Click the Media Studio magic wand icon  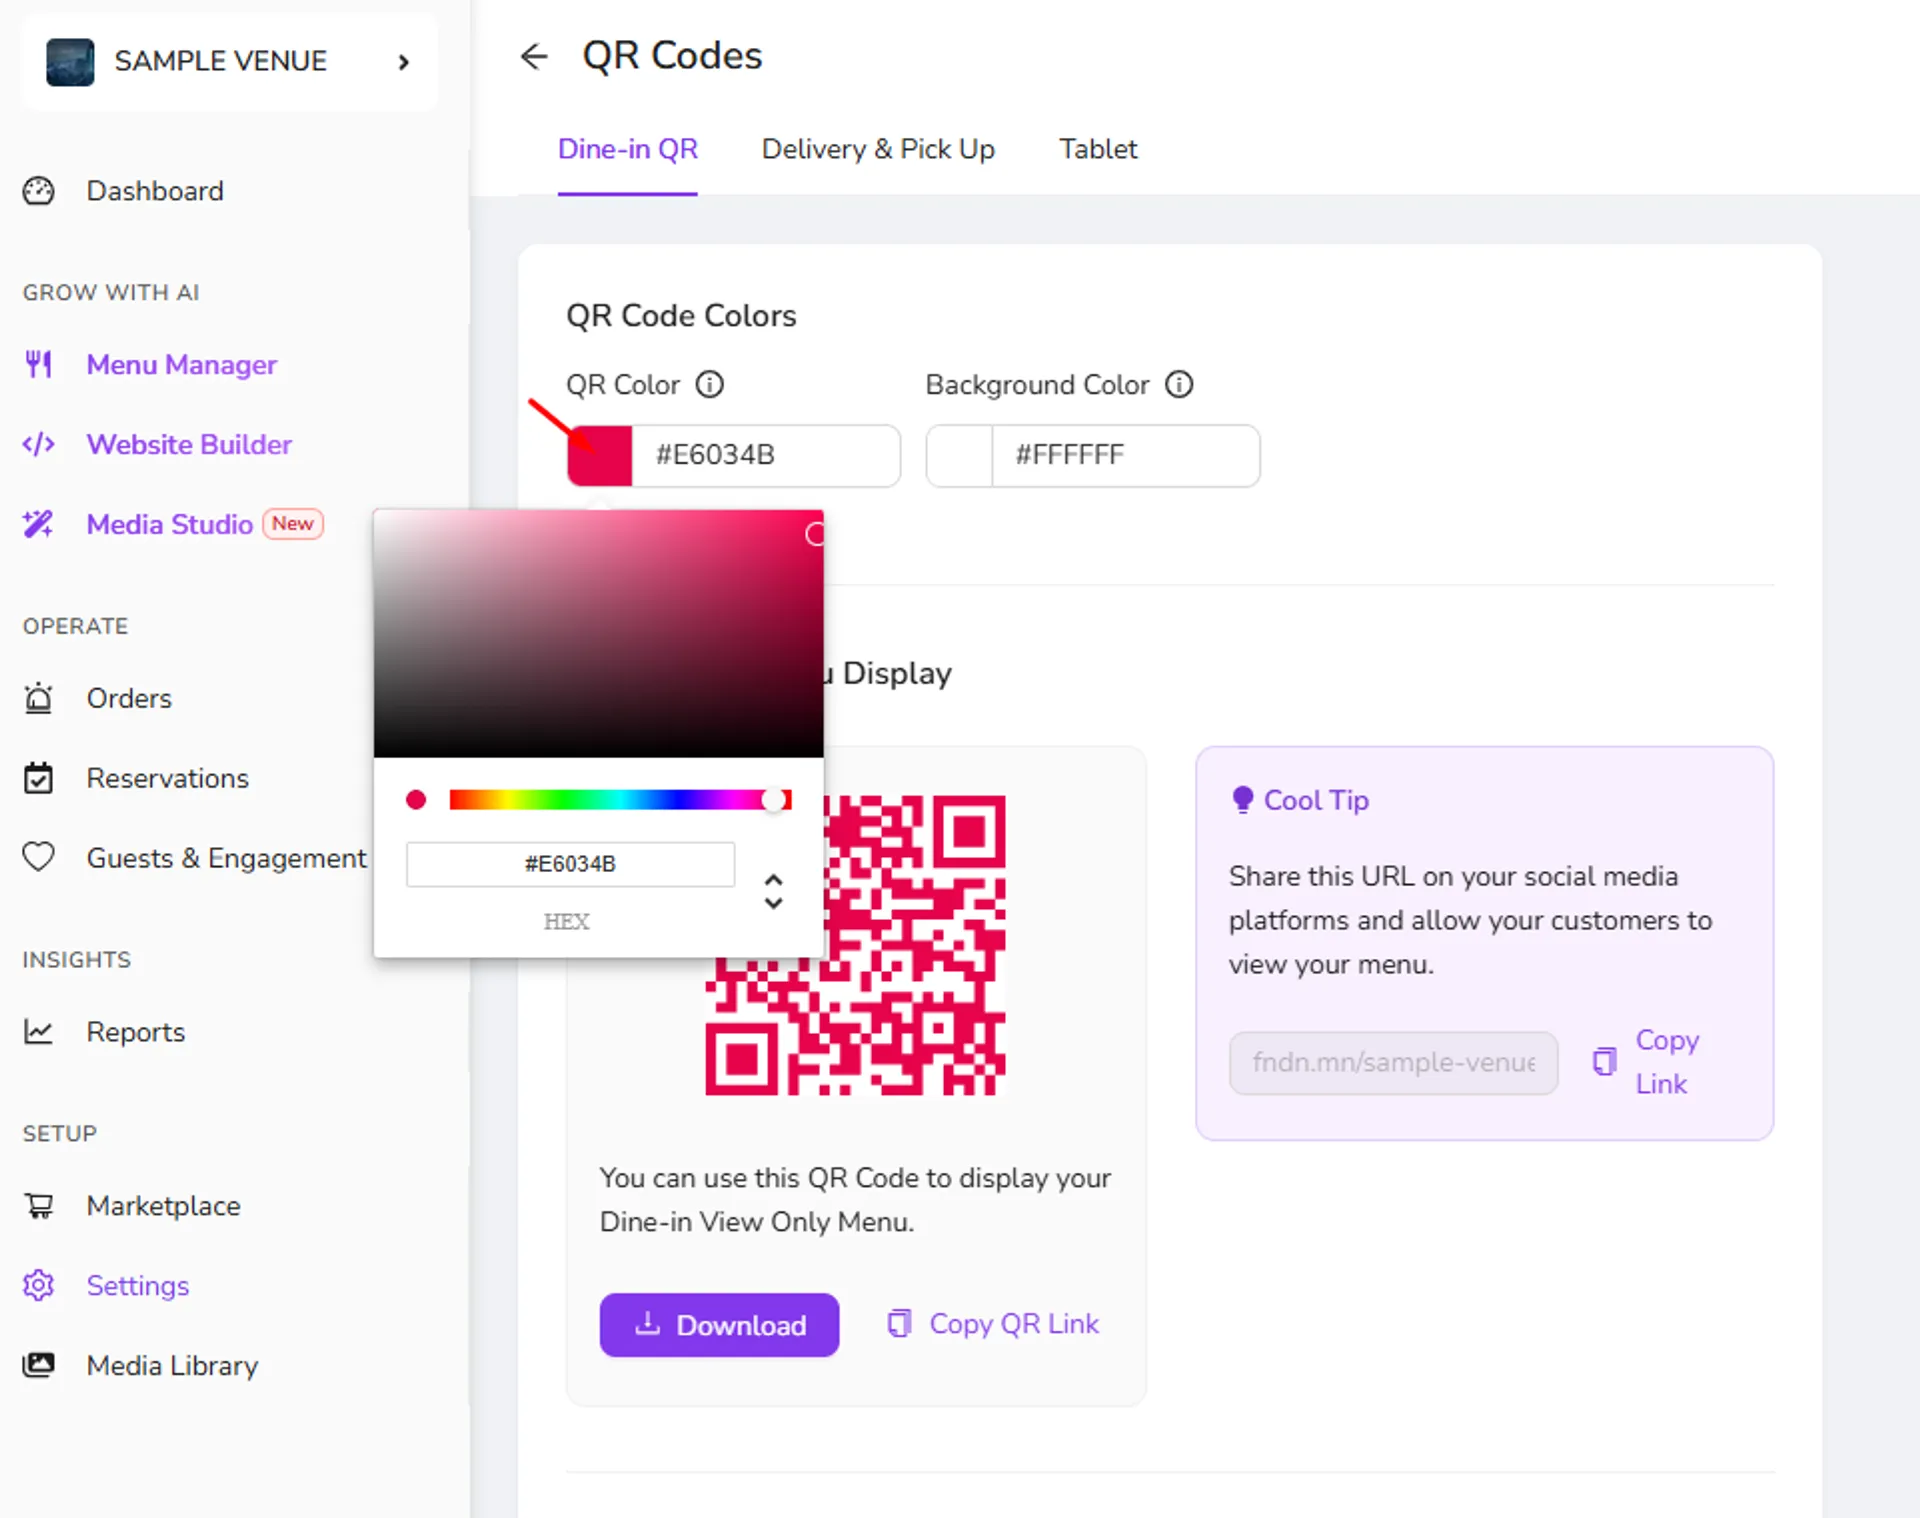point(39,524)
